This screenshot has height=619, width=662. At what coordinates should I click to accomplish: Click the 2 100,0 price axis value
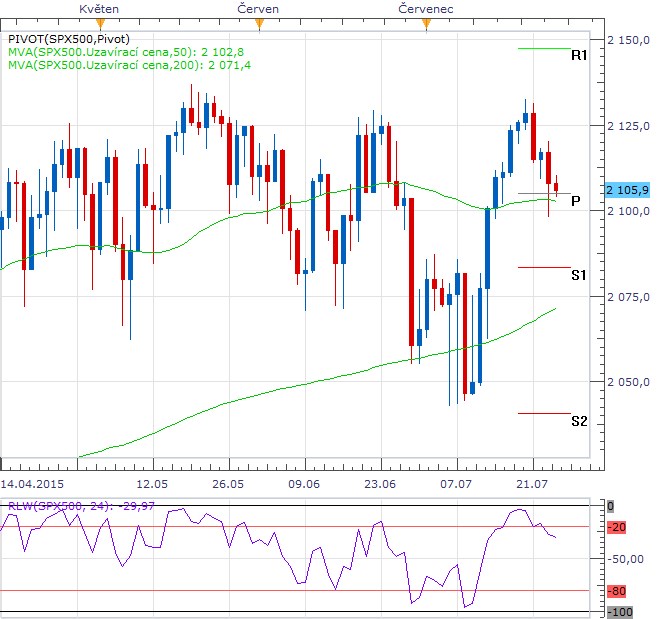point(628,211)
